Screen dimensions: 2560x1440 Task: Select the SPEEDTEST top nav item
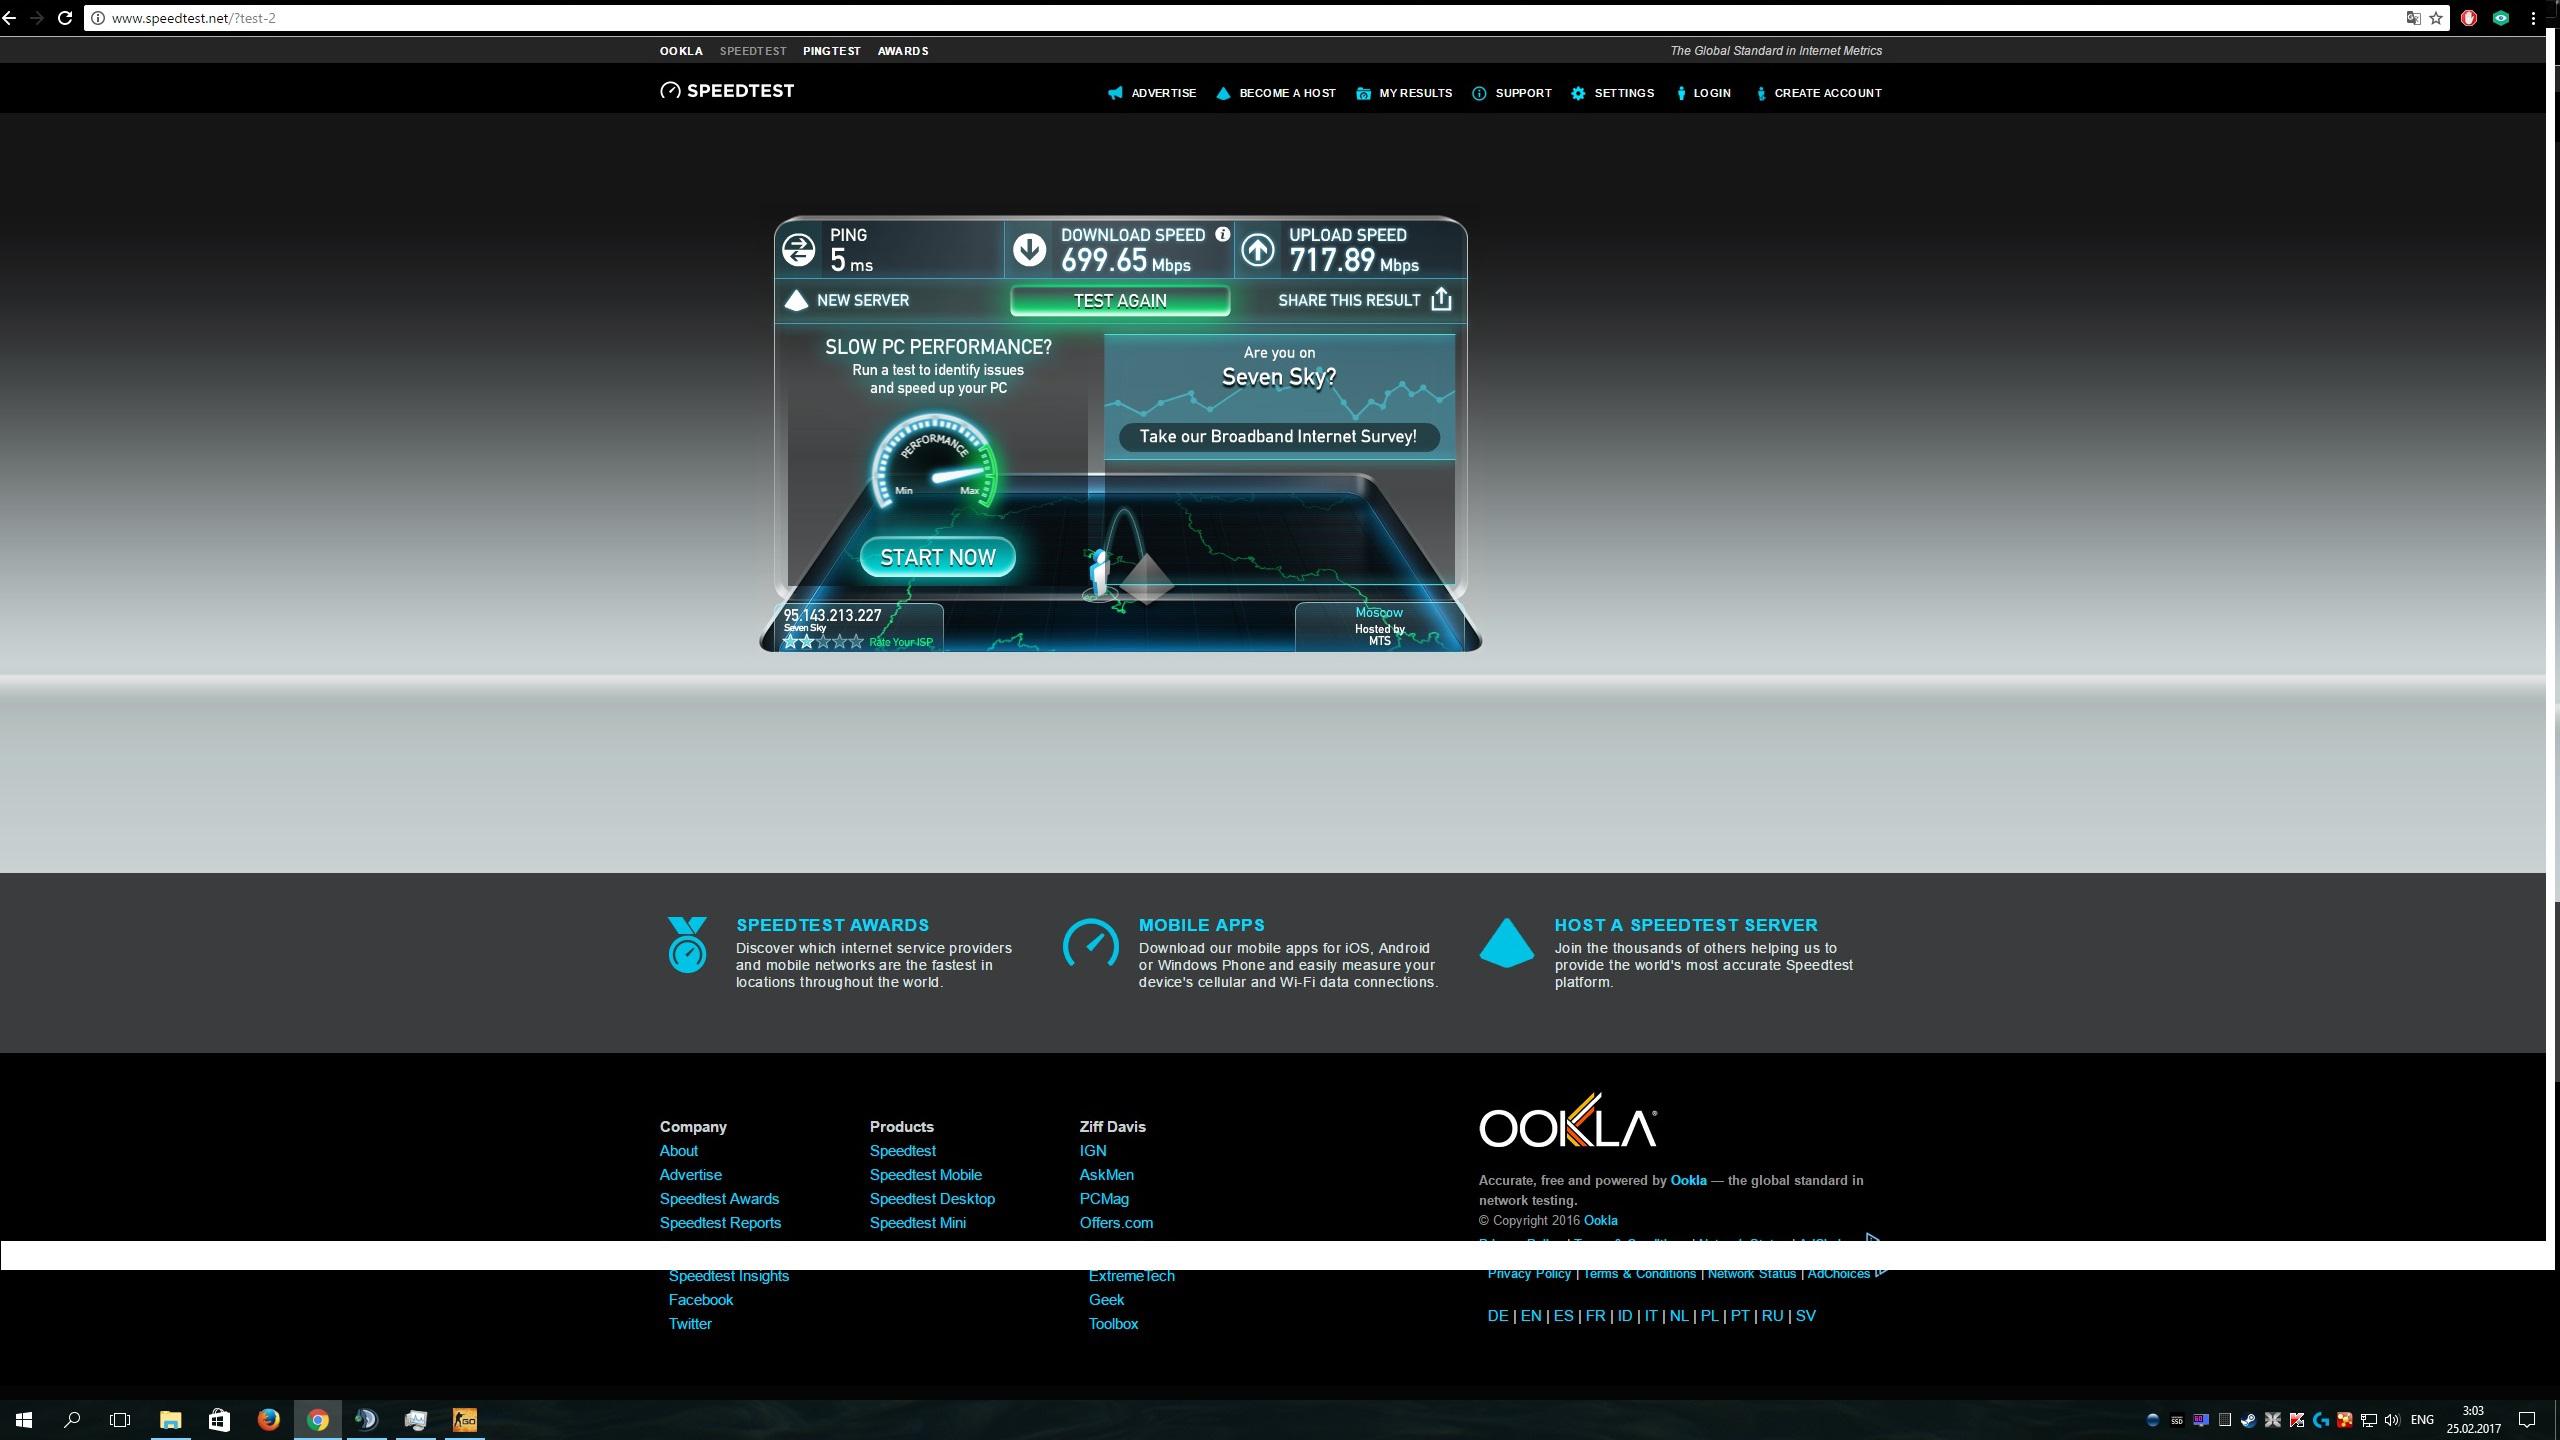coord(753,51)
